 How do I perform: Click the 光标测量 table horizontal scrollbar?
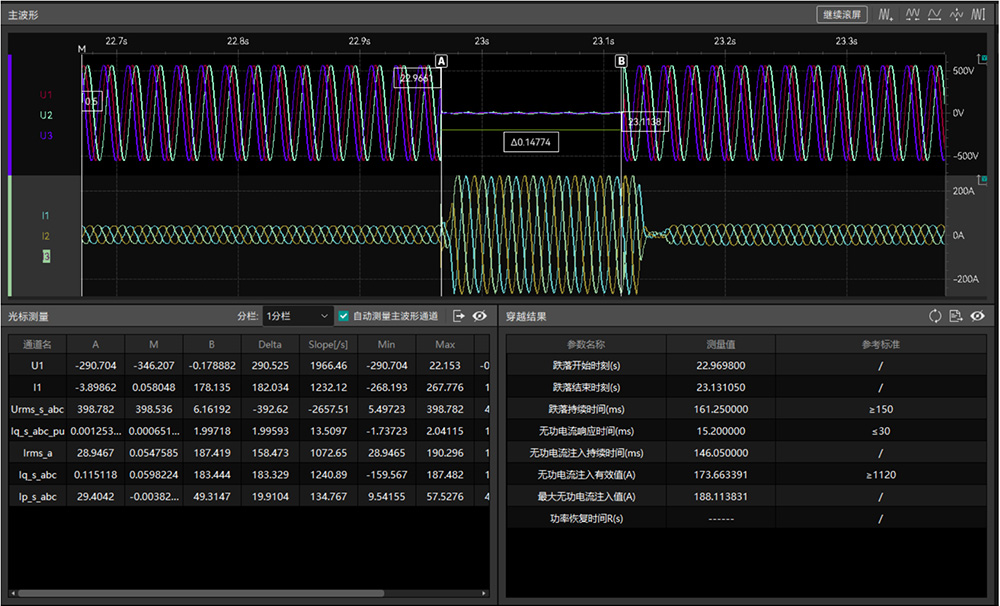click(201, 593)
